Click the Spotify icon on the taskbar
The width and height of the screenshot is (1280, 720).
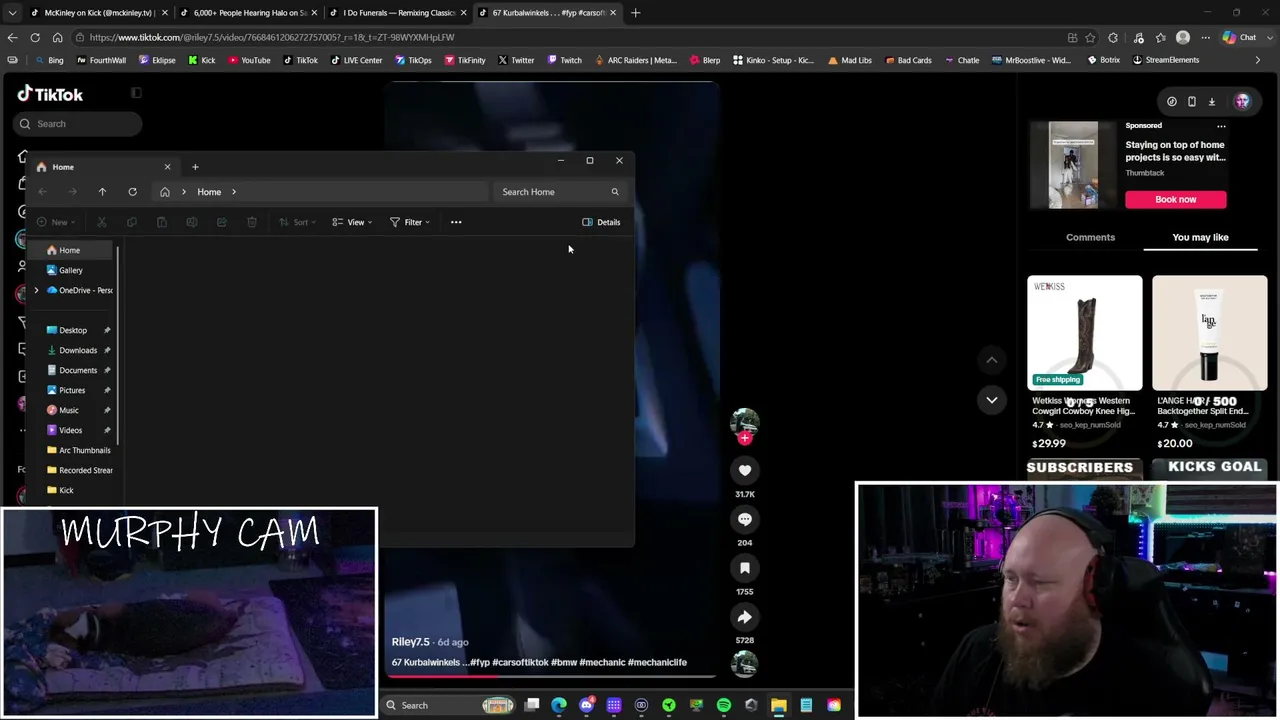pos(724,705)
